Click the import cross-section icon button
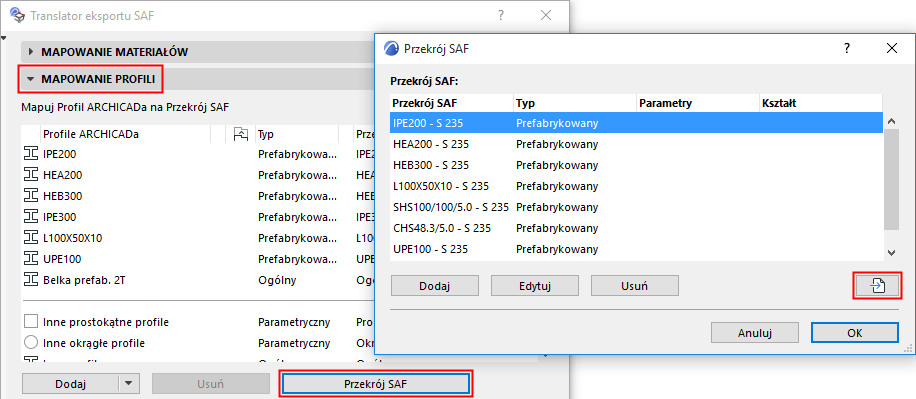 point(877,286)
